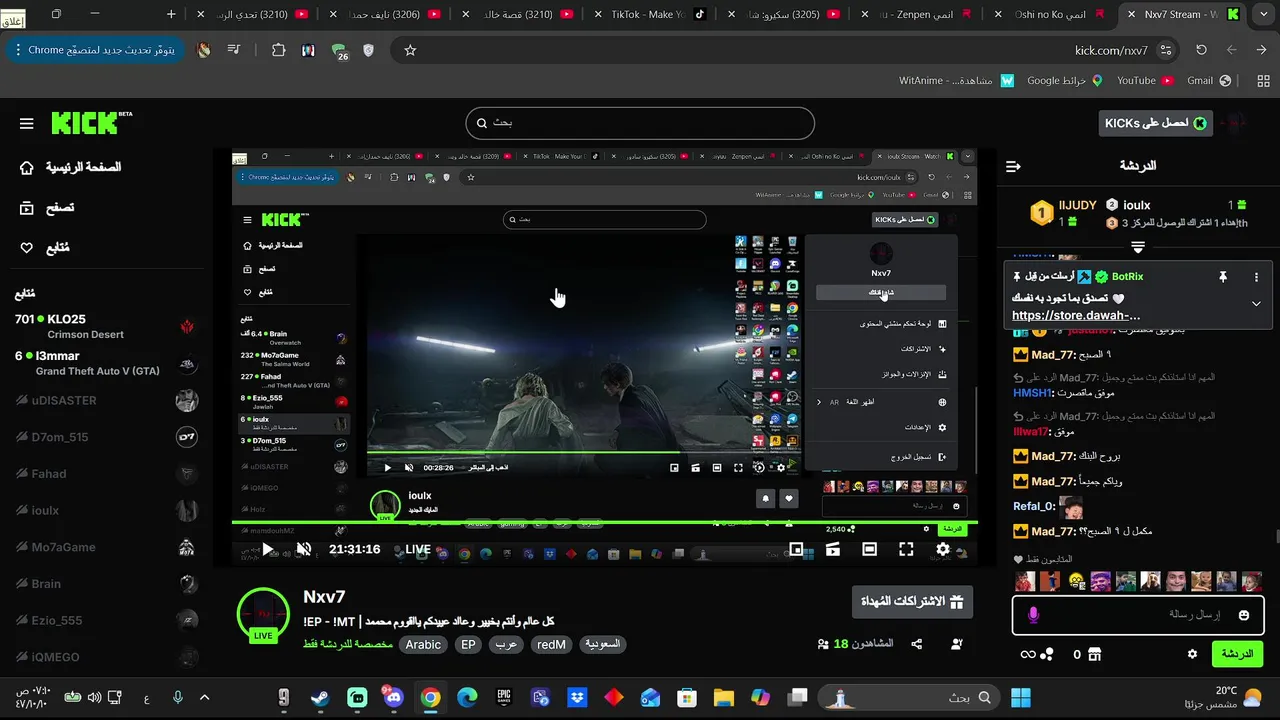Screen dimensions: 1280x720
Task: Open Chrome media control icon
Action: coord(233,50)
